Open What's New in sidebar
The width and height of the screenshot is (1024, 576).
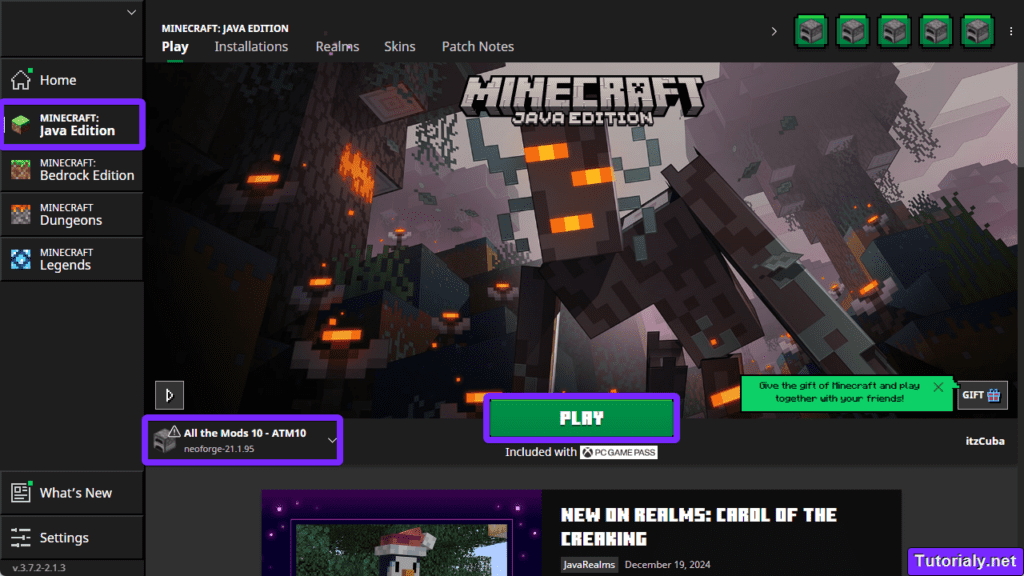[x=72, y=492]
